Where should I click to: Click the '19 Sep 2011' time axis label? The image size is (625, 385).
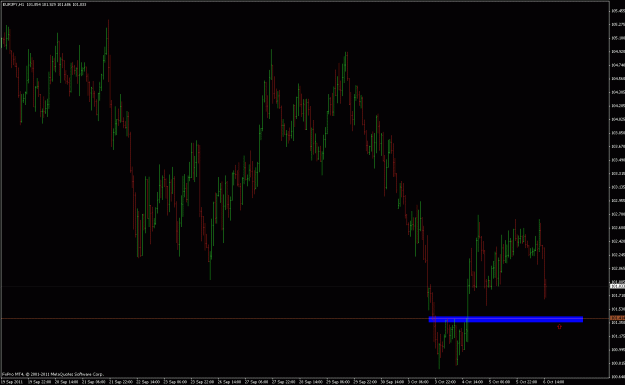coord(12,382)
